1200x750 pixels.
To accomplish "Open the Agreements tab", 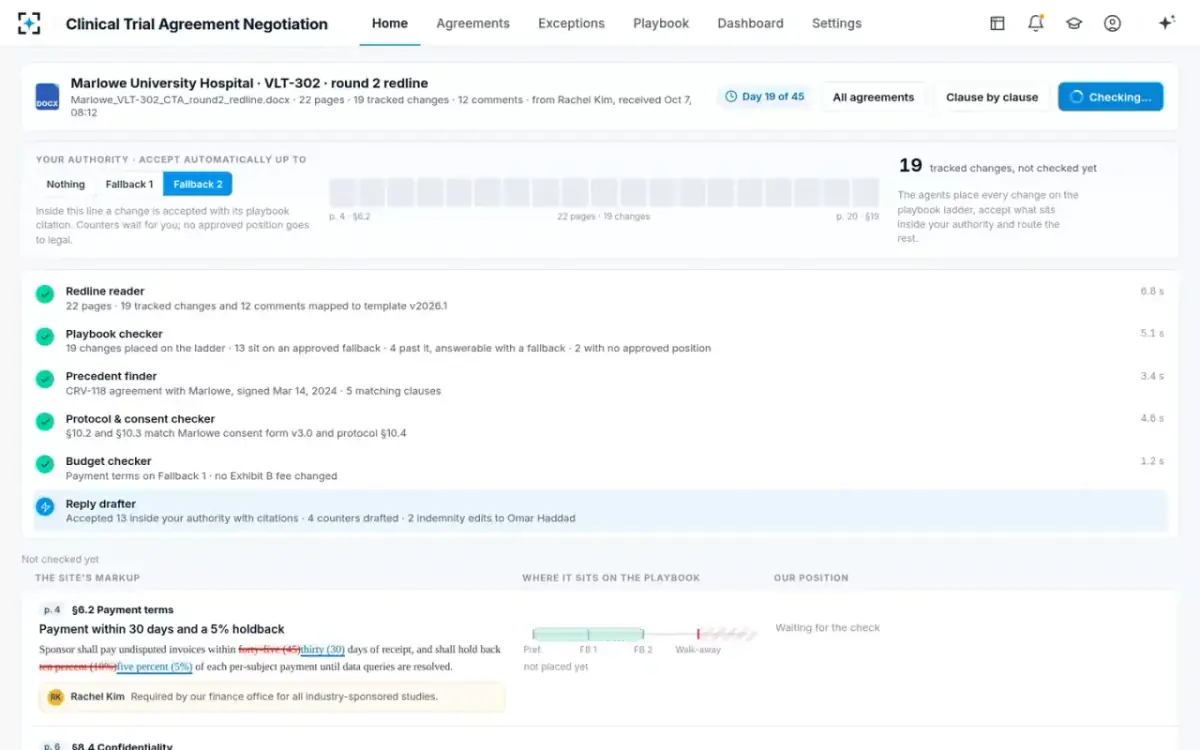I will (x=473, y=23).
